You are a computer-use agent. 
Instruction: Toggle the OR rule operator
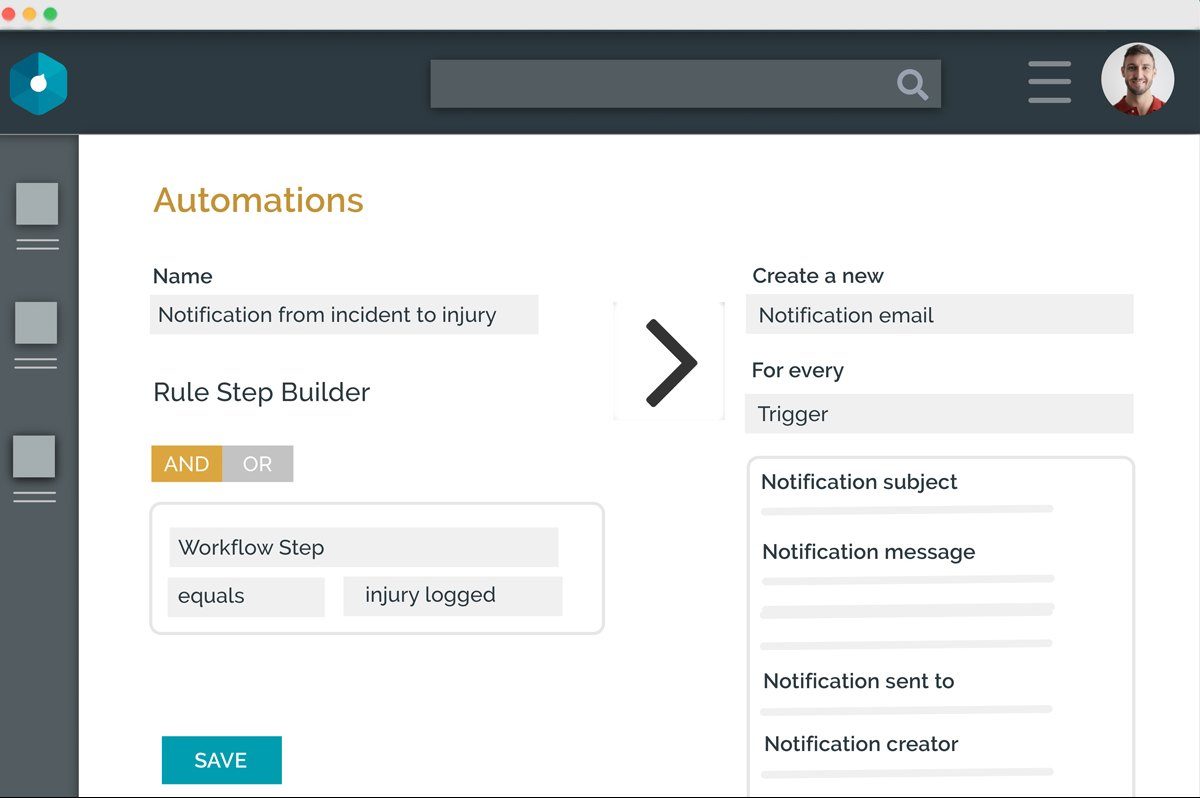coord(257,464)
